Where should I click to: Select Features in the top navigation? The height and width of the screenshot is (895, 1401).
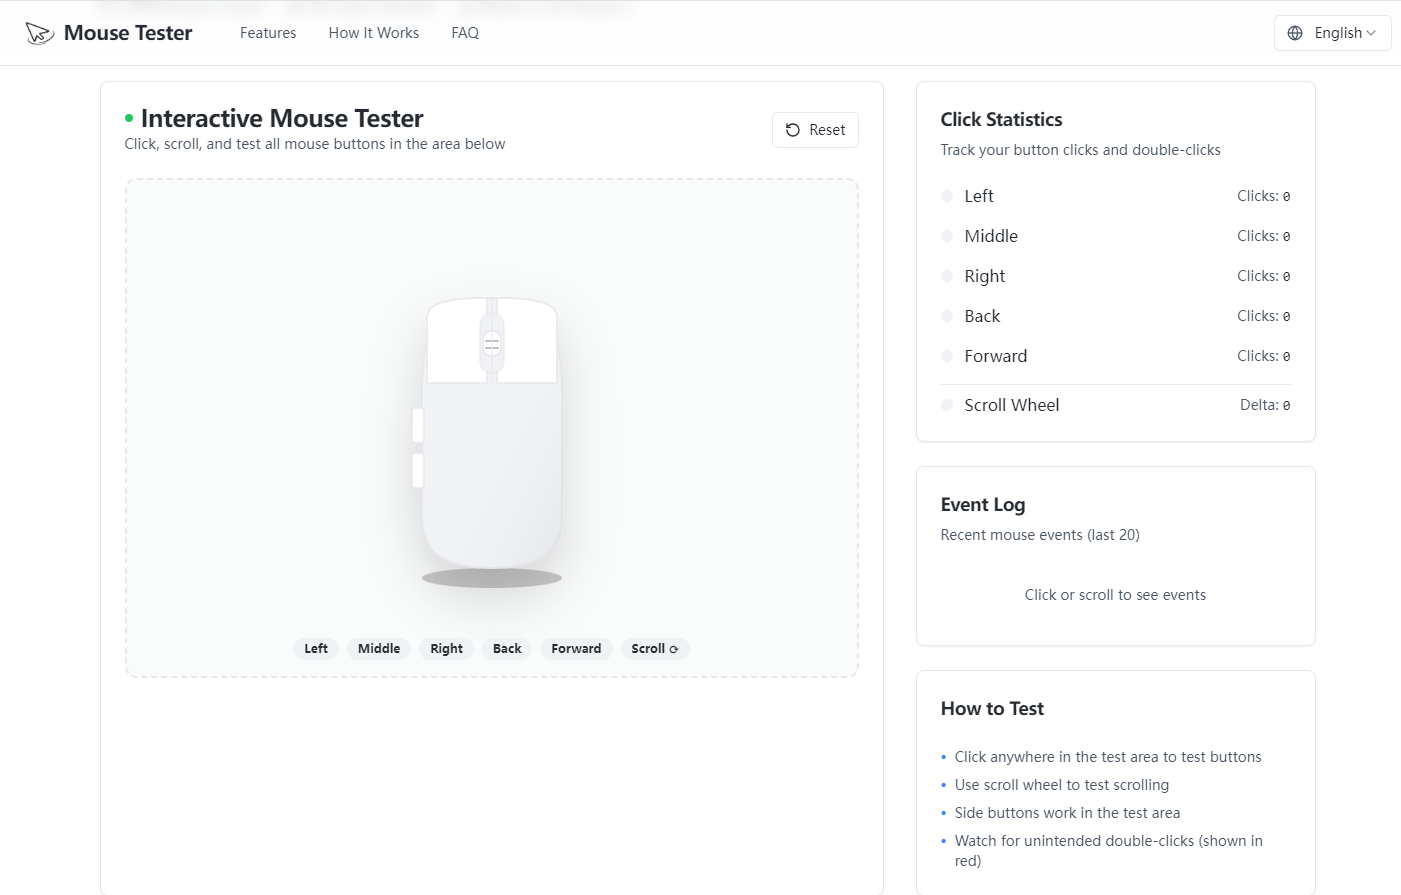coord(267,32)
